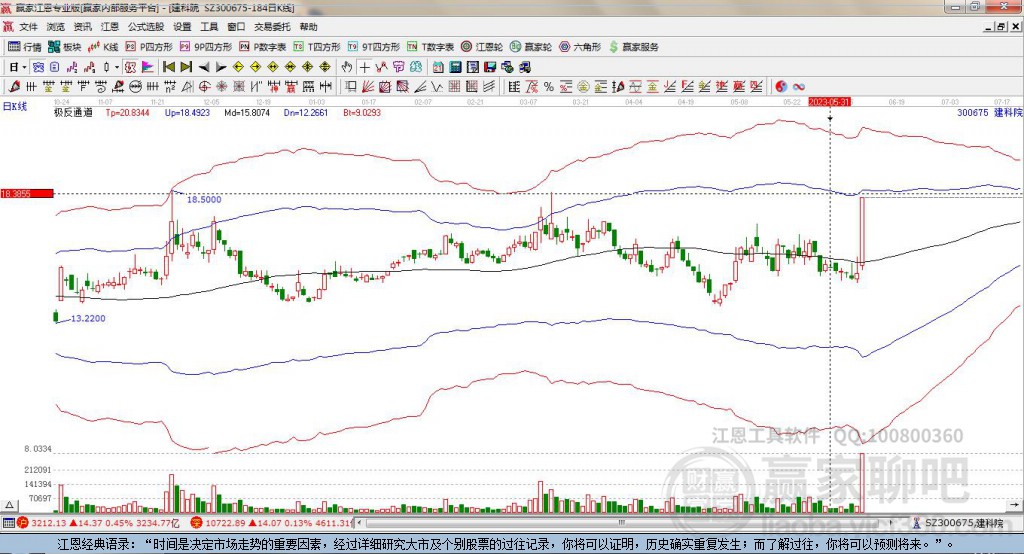1024x554 pixels.
Task: Click the circled crosshair target icon
Action: click(204, 86)
